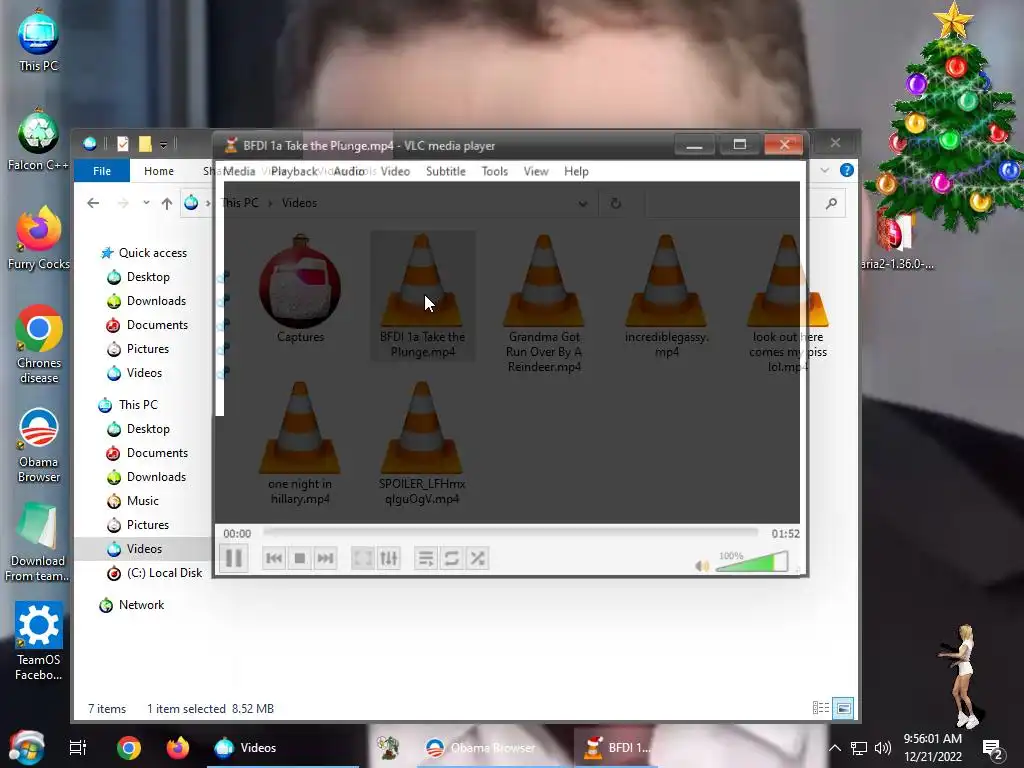Open the VLC Tools menu
This screenshot has height=768, width=1024.
(x=494, y=171)
